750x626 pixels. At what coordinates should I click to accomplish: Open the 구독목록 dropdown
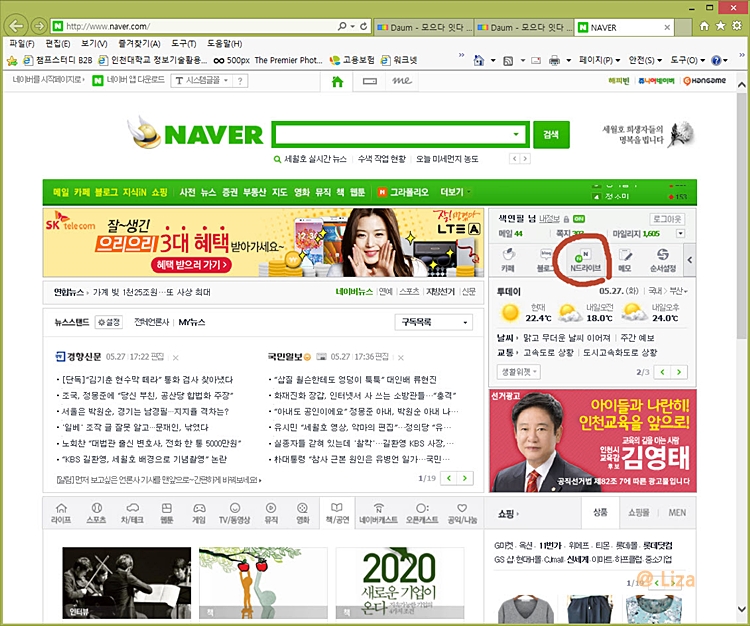click(x=433, y=322)
